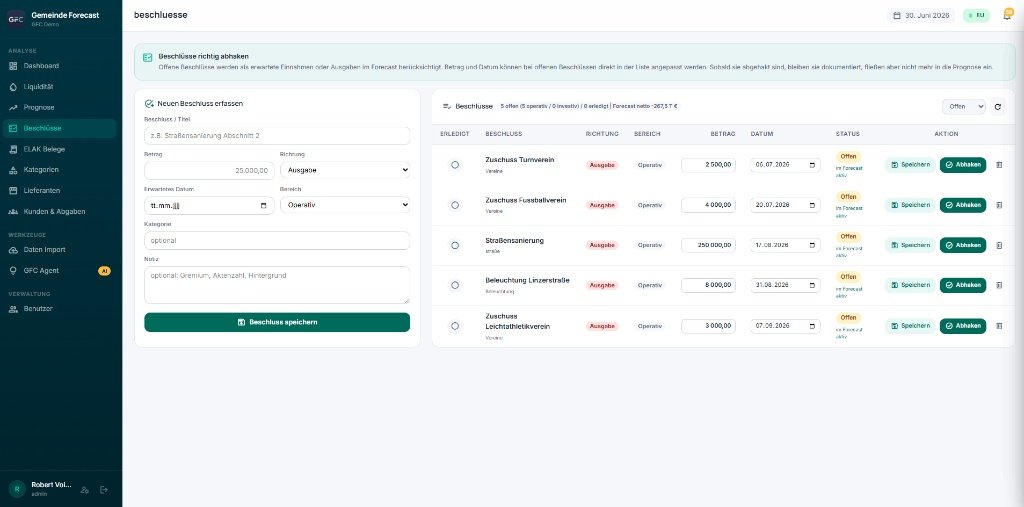Image resolution: width=1024 pixels, height=507 pixels.
Task: Open the Bereich dropdown showing Operativ
Action: pyautogui.click(x=345, y=205)
